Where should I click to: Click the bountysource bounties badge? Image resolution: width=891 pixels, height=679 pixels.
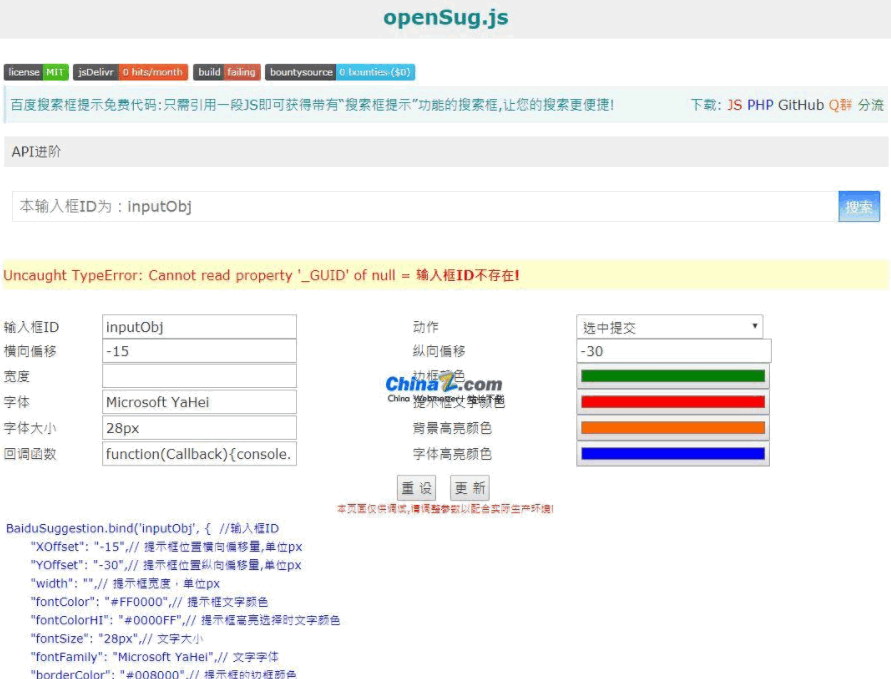[x=340, y=72]
